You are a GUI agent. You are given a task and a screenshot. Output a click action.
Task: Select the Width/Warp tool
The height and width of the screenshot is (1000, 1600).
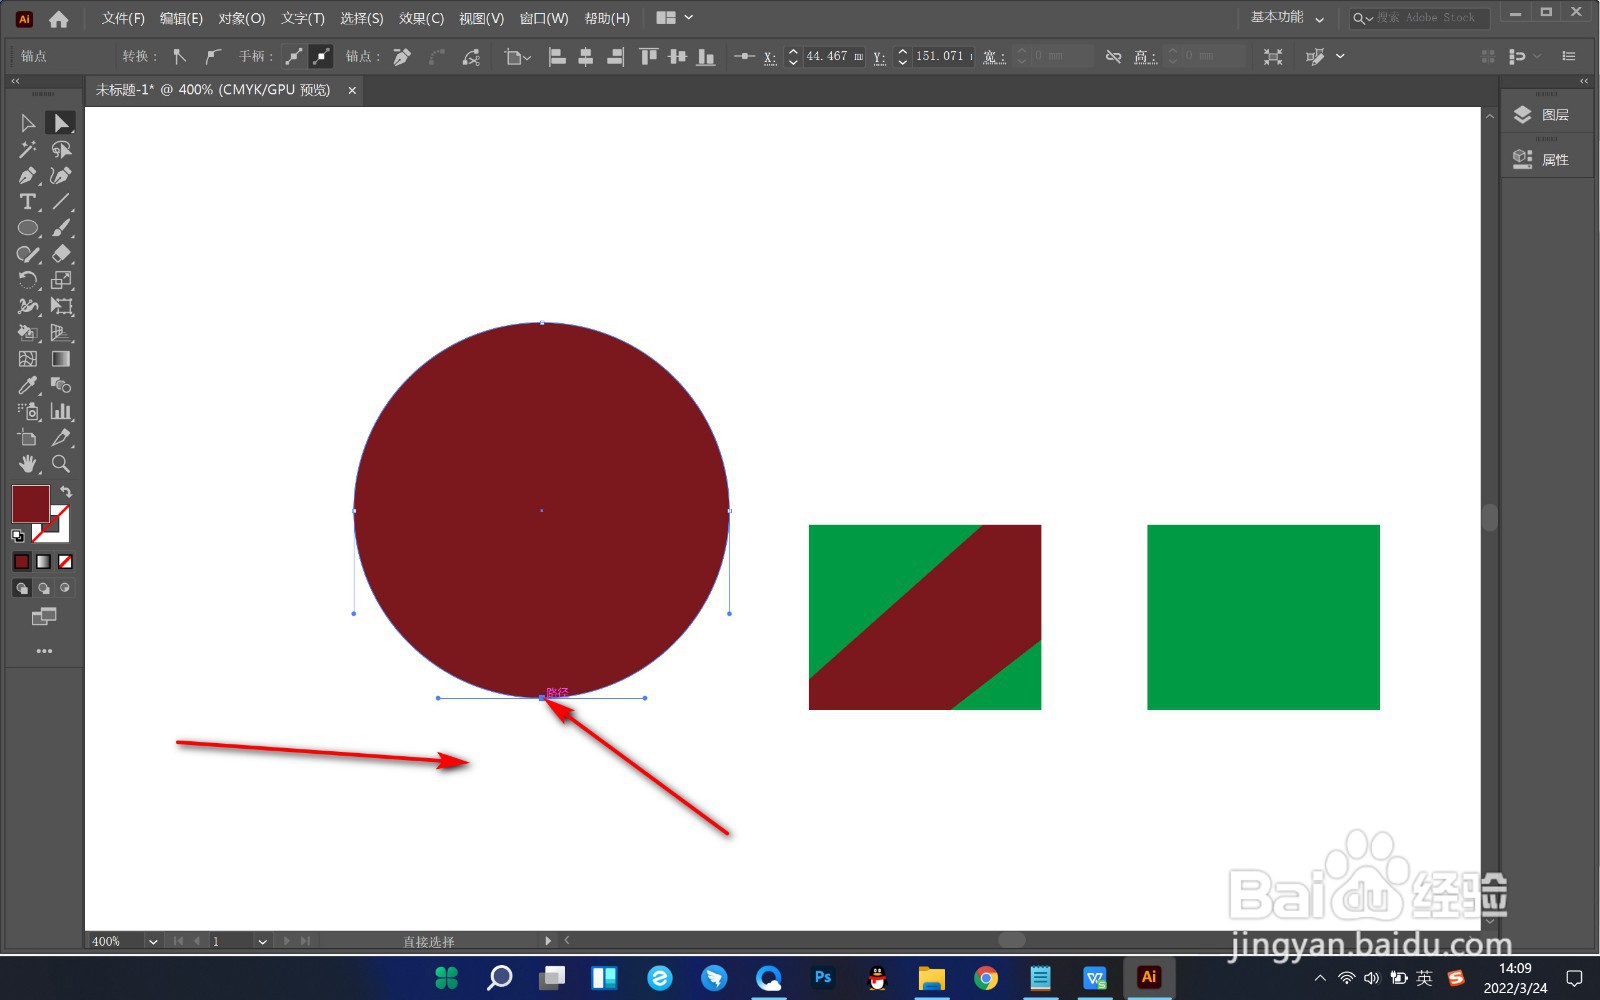[x=28, y=307]
